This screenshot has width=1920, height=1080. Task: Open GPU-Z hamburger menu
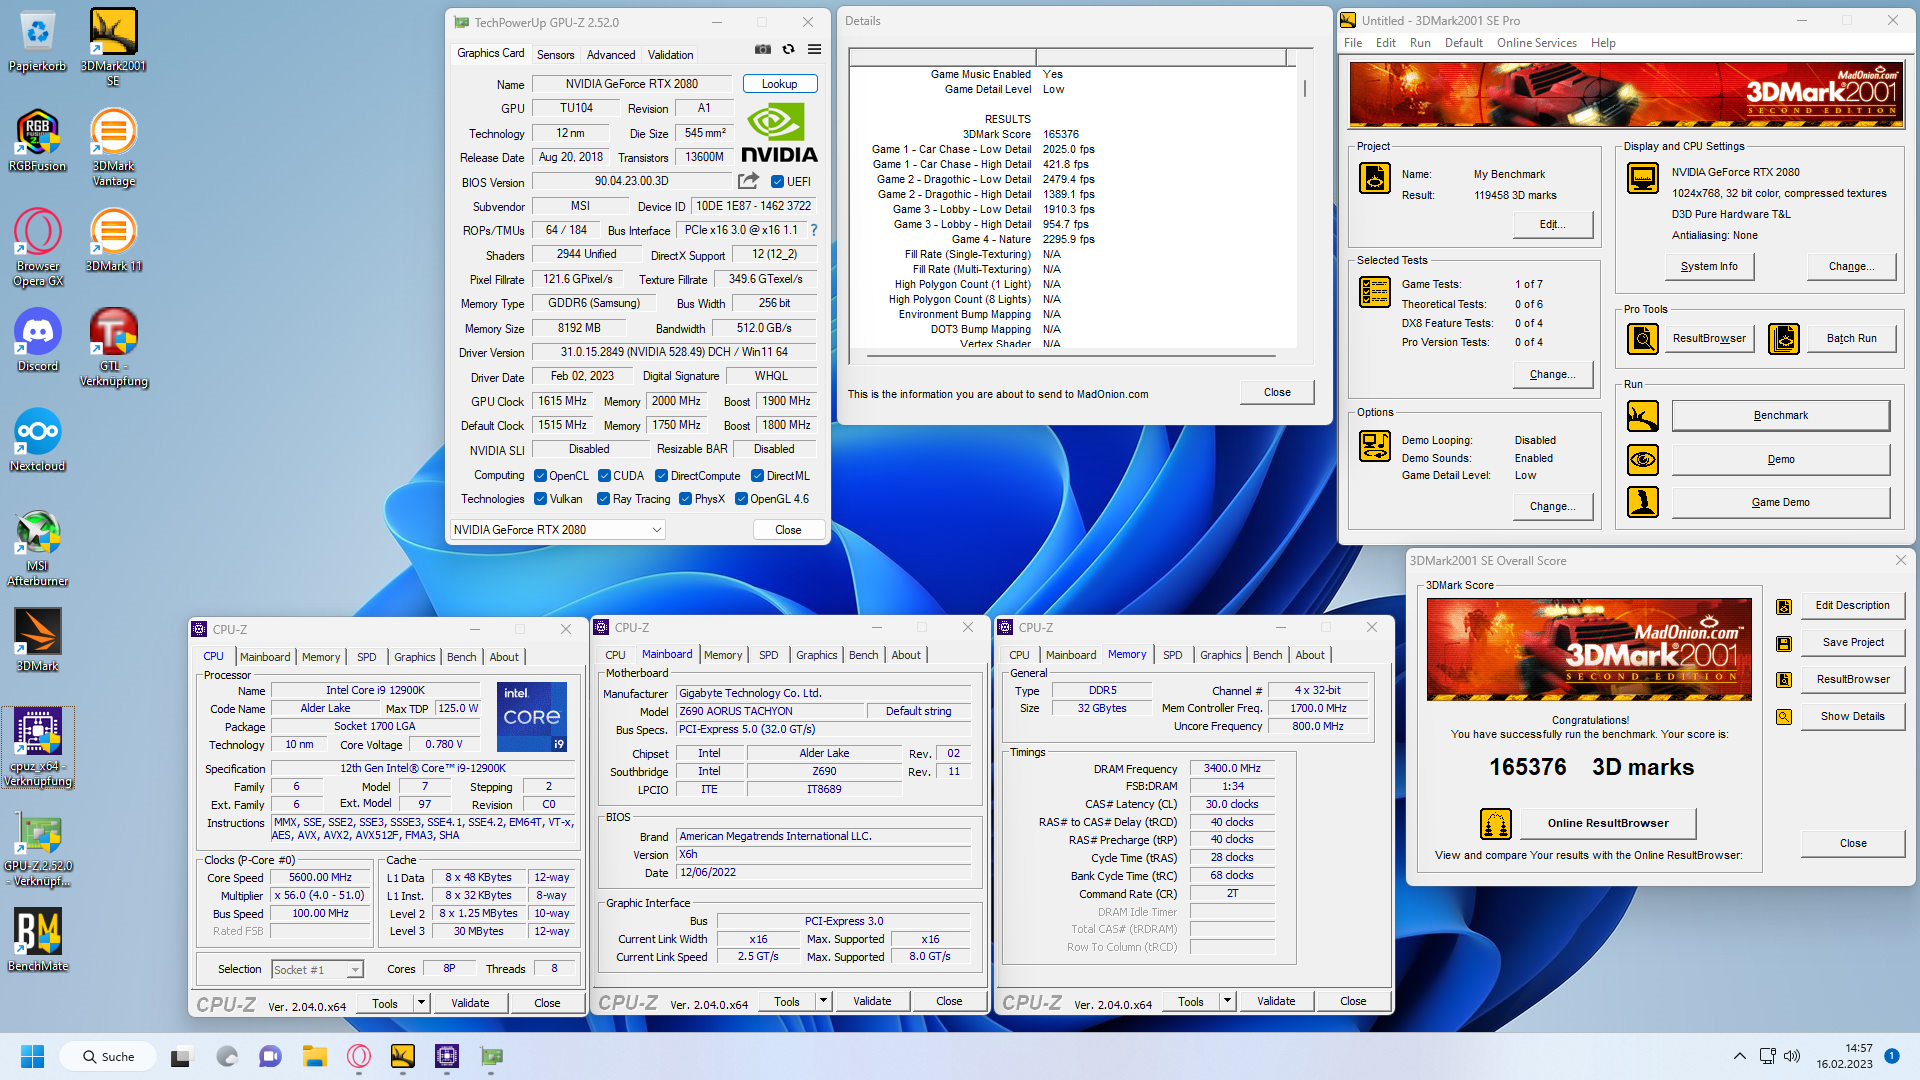coord(814,49)
